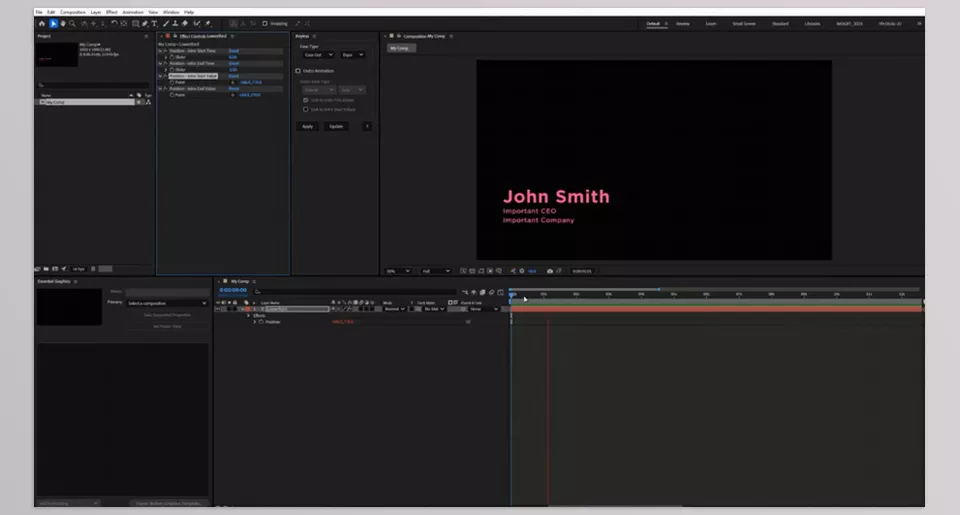
Task: Open the viewer magnification 50% dropdown
Action: 397,271
